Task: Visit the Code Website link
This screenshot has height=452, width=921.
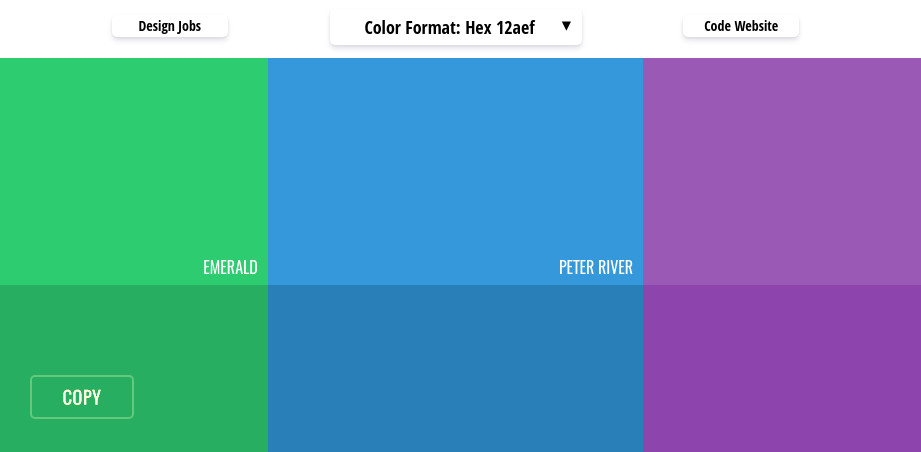Action: (741, 27)
